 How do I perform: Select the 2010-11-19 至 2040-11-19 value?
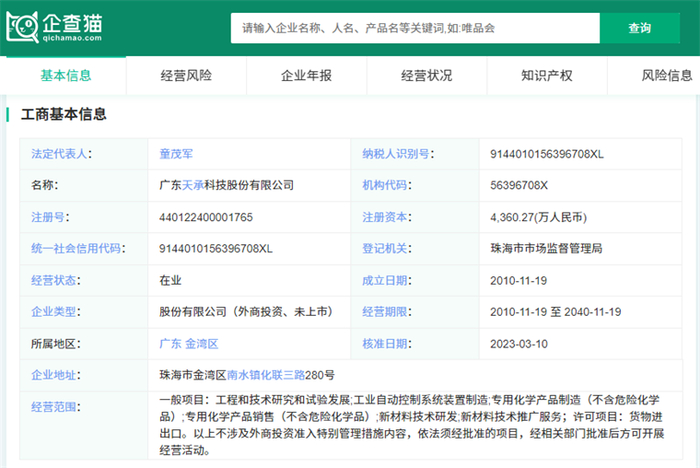555,312
